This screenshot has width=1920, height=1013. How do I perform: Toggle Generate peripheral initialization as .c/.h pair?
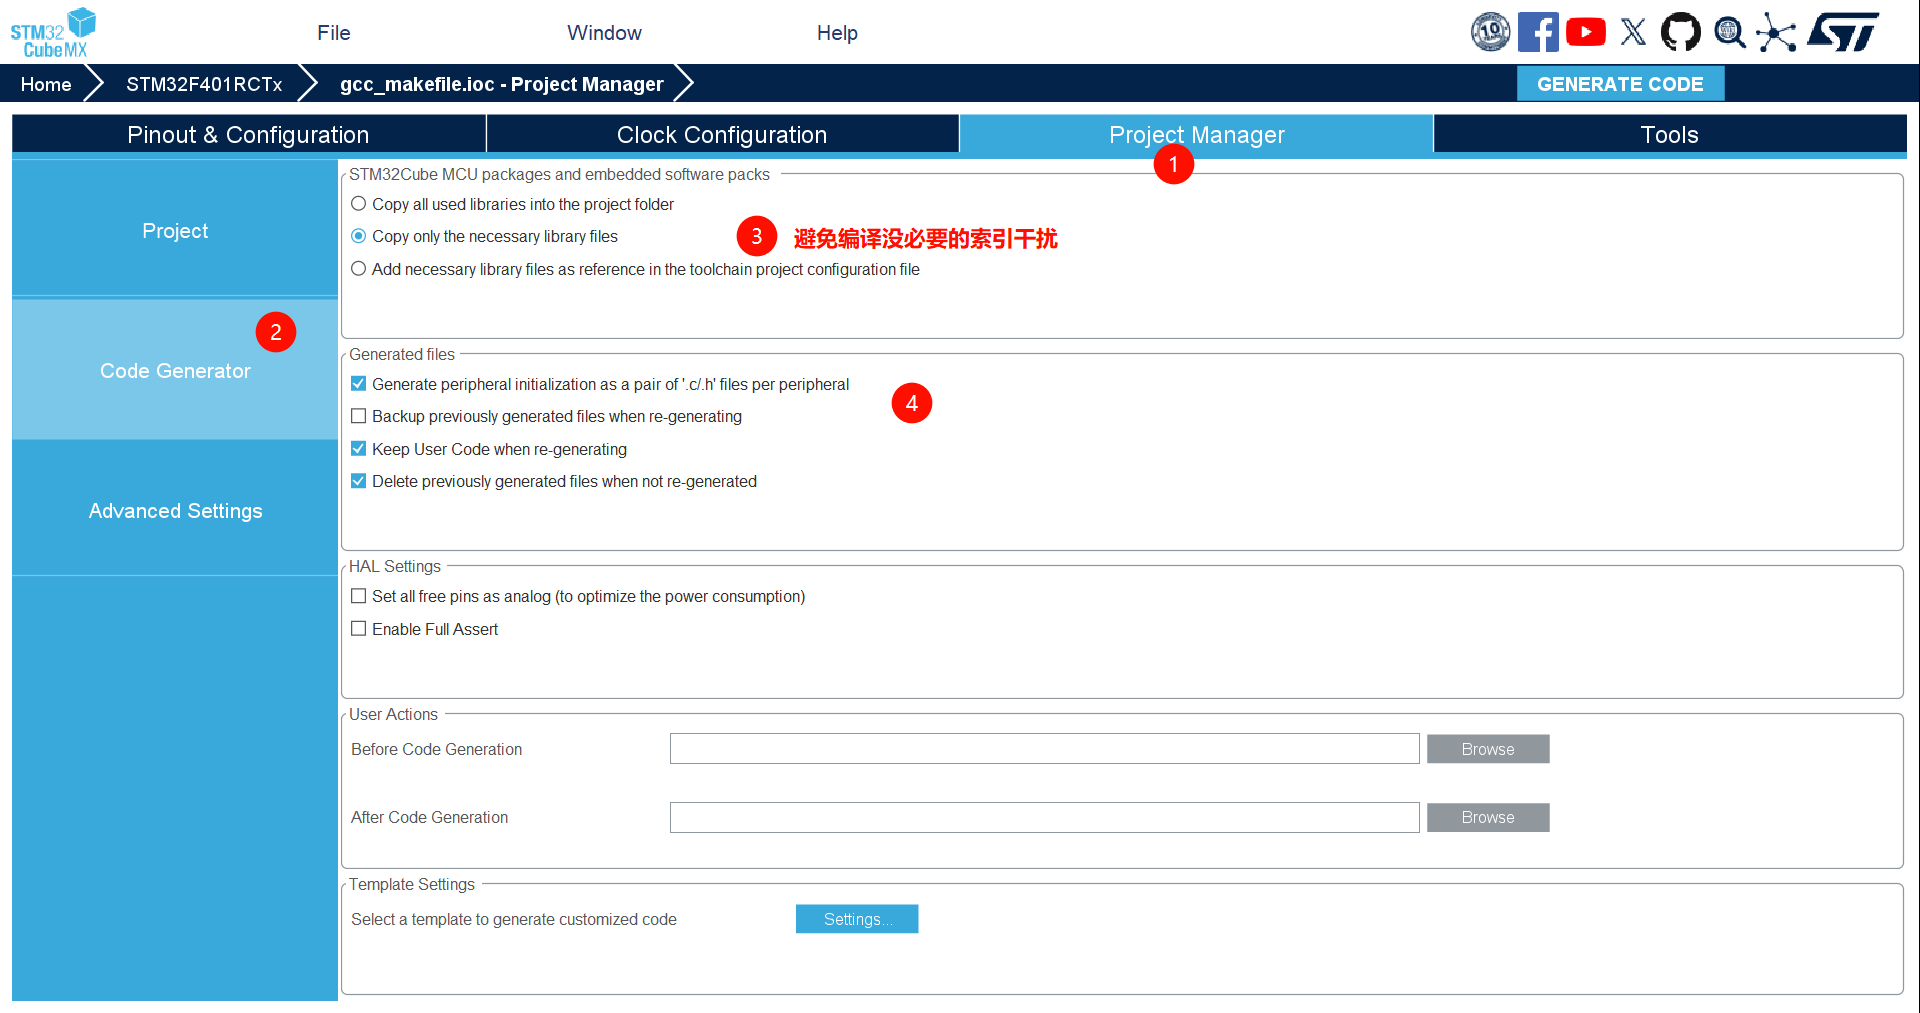click(x=359, y=384)
